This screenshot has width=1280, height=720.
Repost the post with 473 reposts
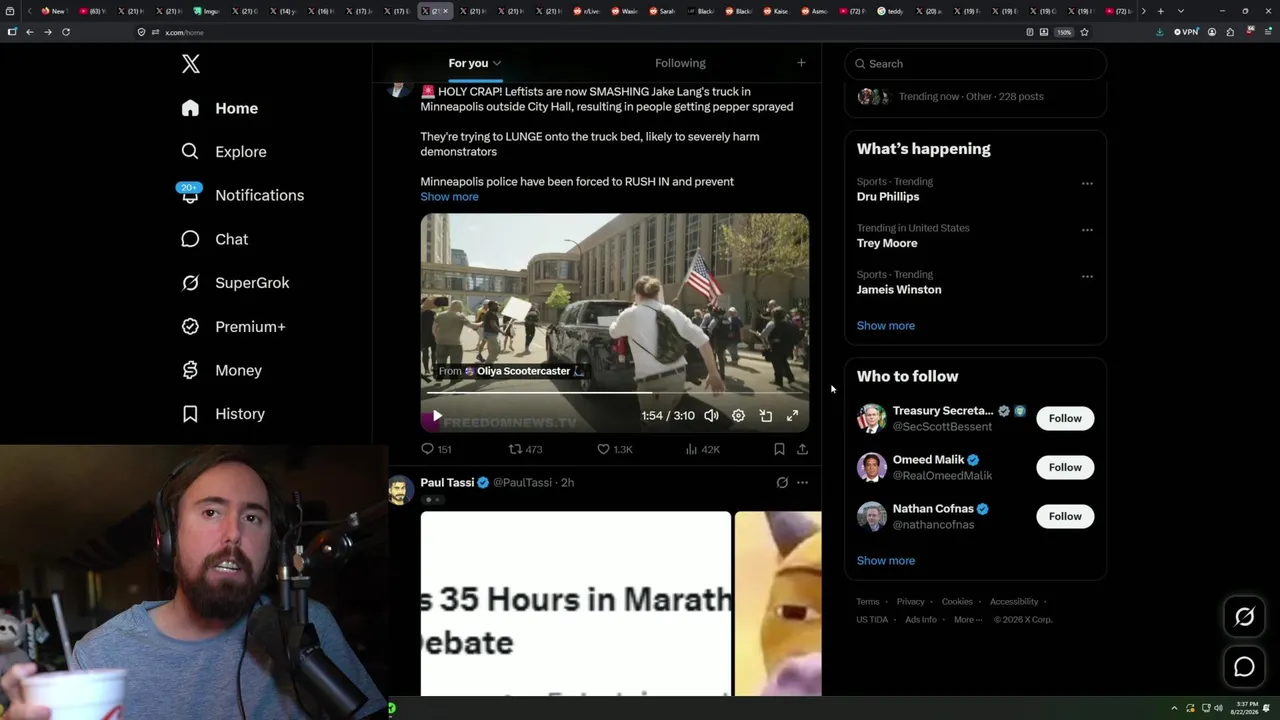pyautogui.click(x=525, y=450)
